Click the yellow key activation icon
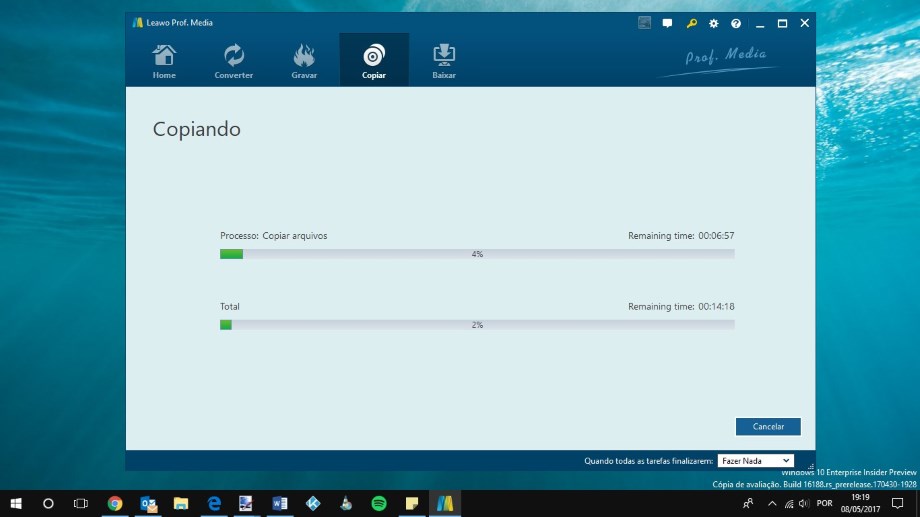 pyautogui.click(x=691, y=23)
